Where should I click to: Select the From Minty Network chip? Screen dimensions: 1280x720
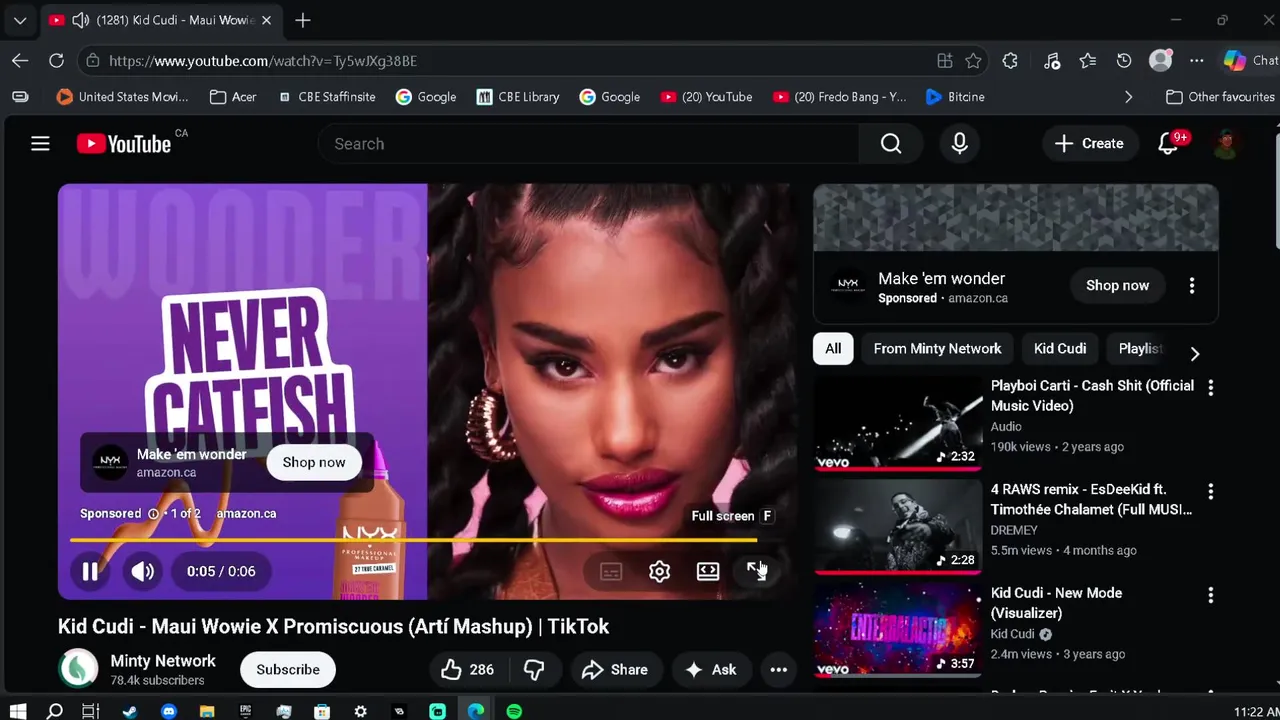coord(937,349)
